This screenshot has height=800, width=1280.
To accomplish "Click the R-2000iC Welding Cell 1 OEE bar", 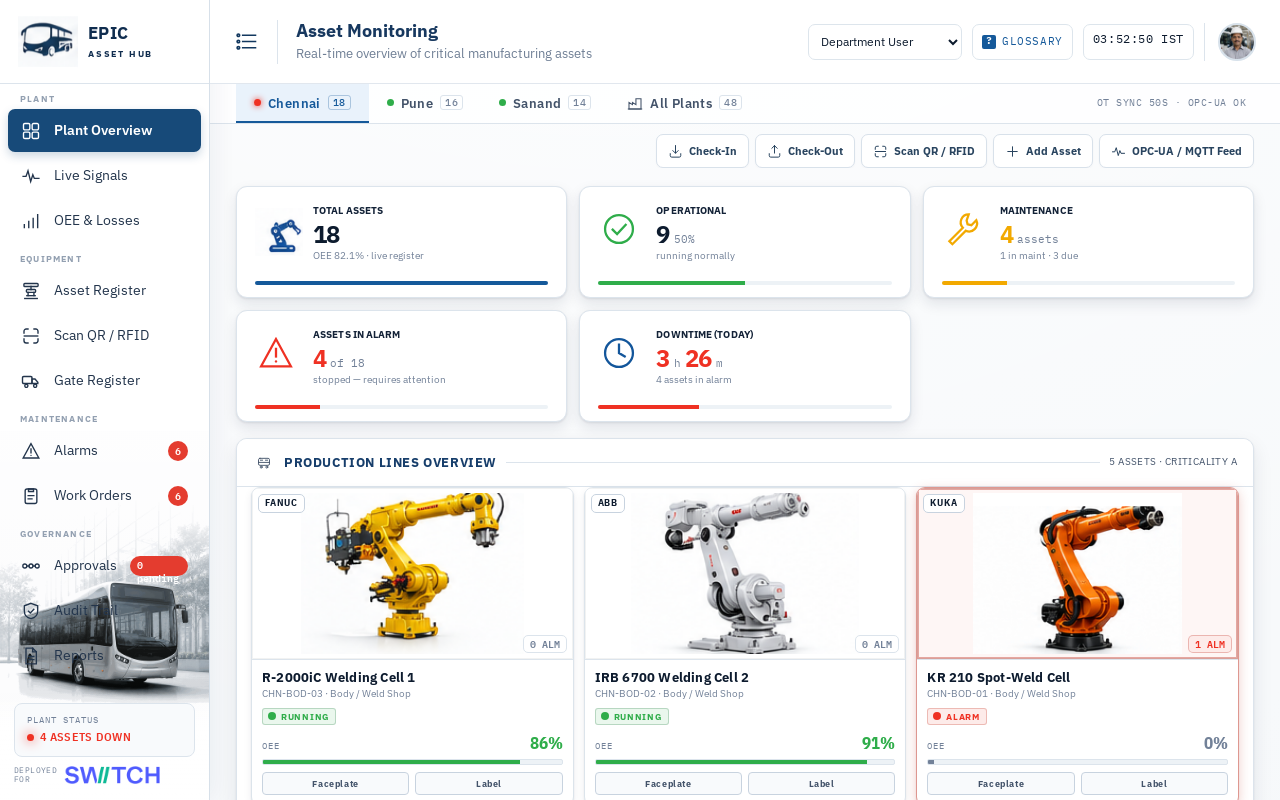I will pos(412,762).
